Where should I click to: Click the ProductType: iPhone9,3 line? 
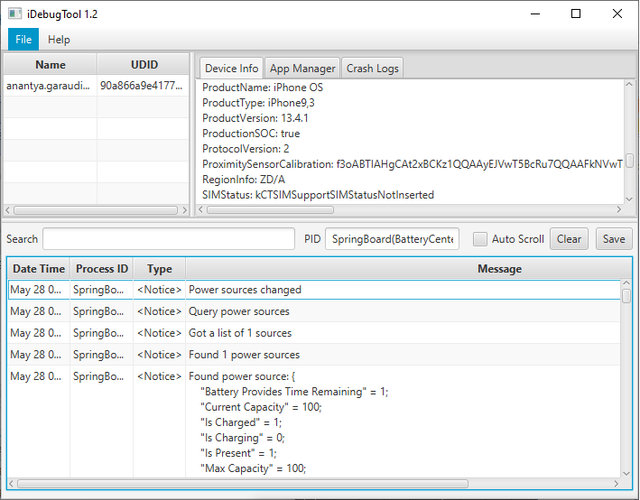[258, 103]
